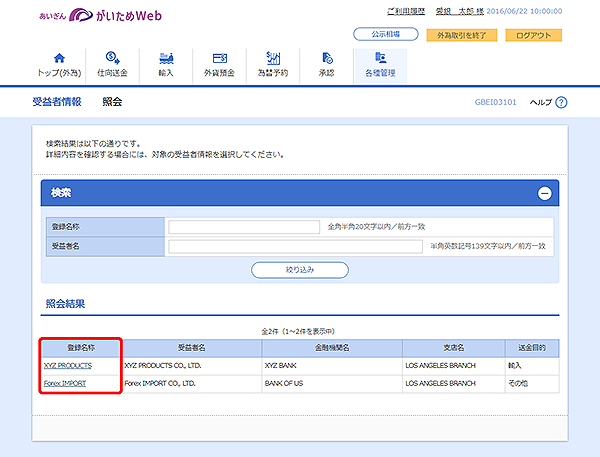
Task: Focus the 受益者名 search input field
Action: 295,246
